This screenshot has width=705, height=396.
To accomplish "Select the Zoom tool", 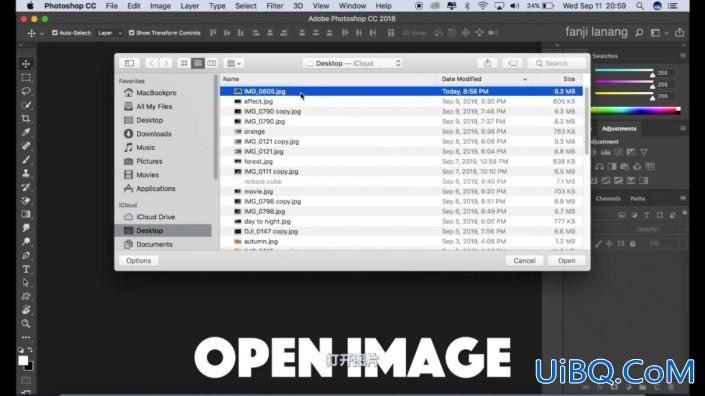I will pyautogui.click(x=26, y=324).
